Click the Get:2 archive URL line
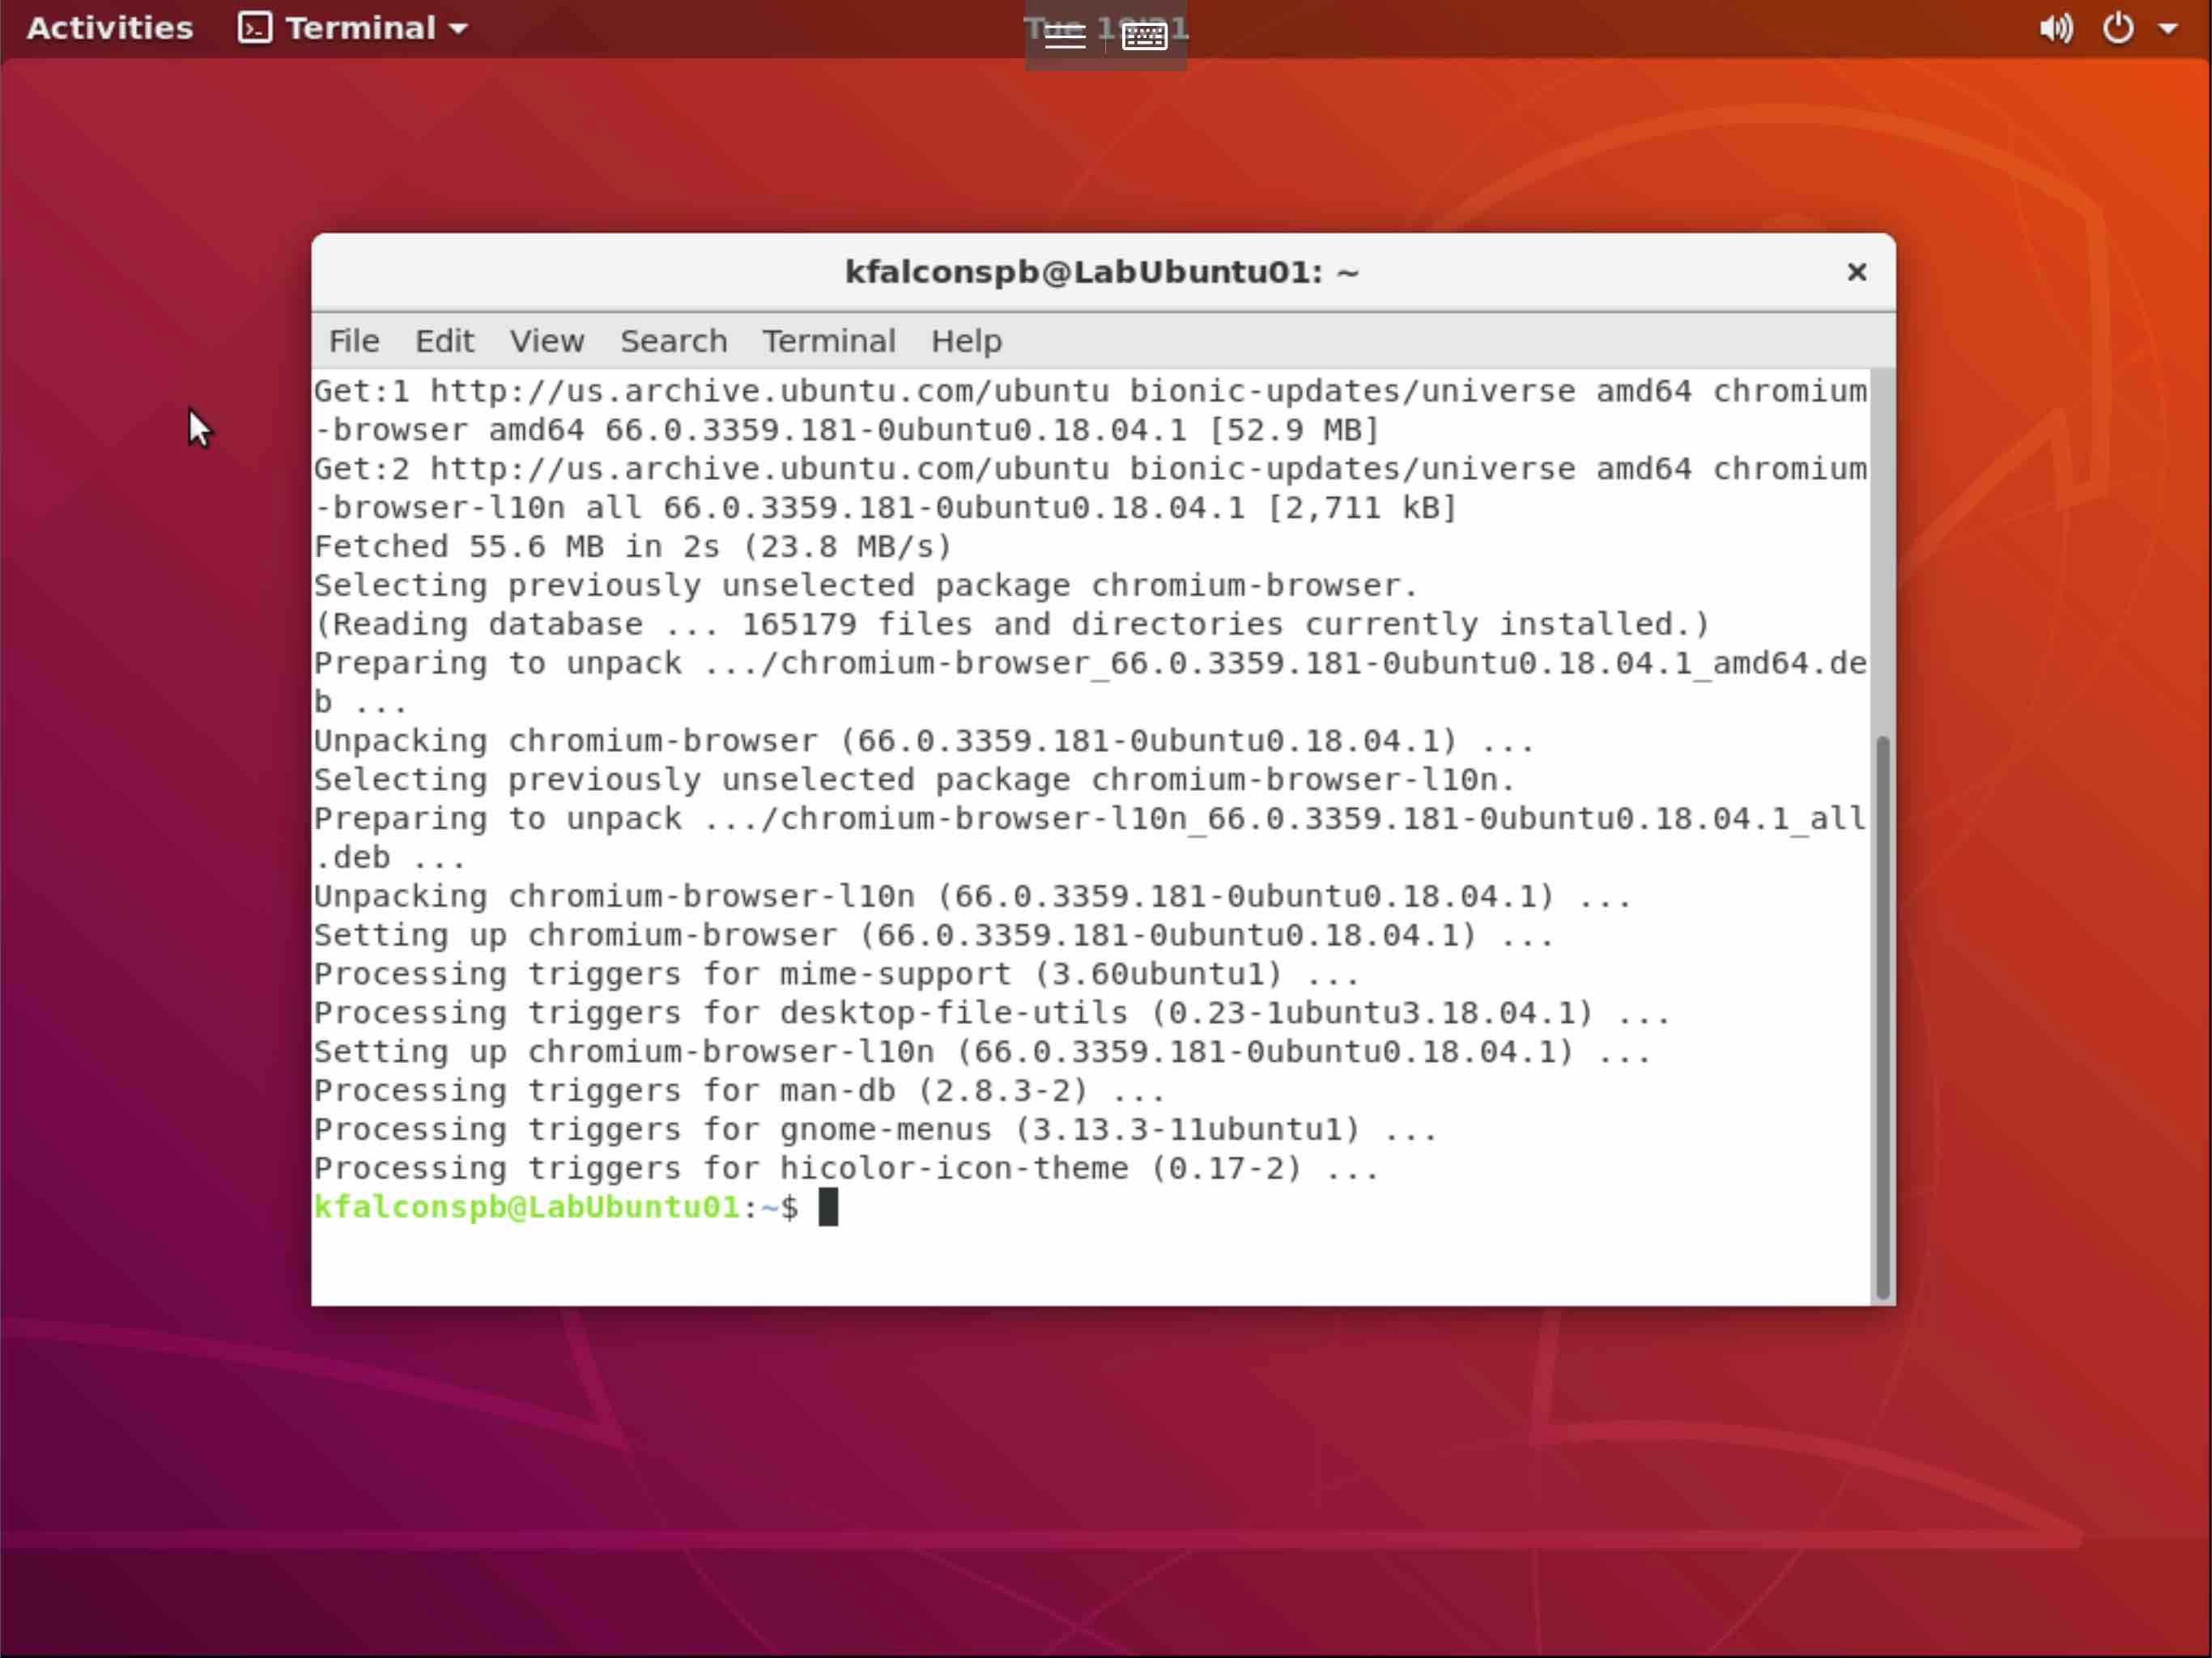The height and width of the screenshot is (1658, 2212). click(x=1090, y=469)
